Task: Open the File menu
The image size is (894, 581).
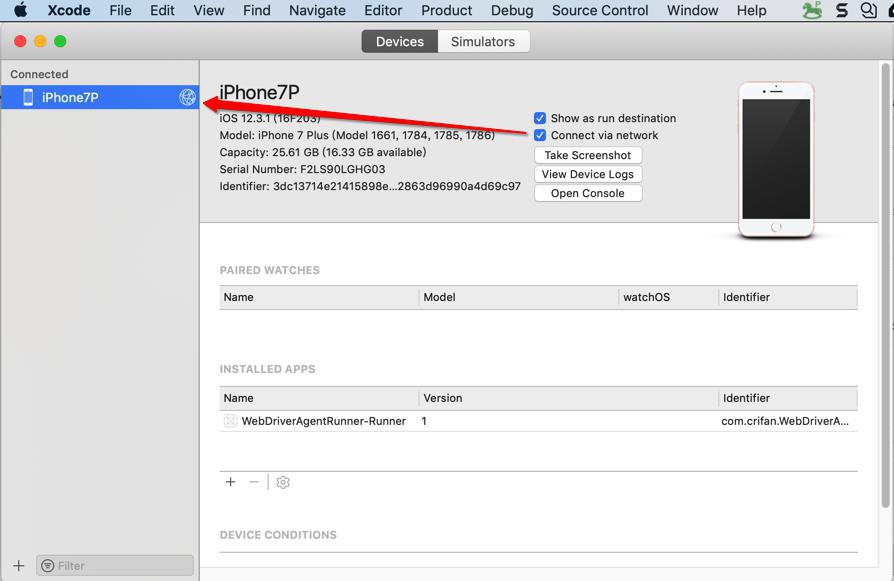Action: pyautogui.click(x=120, y=10)
